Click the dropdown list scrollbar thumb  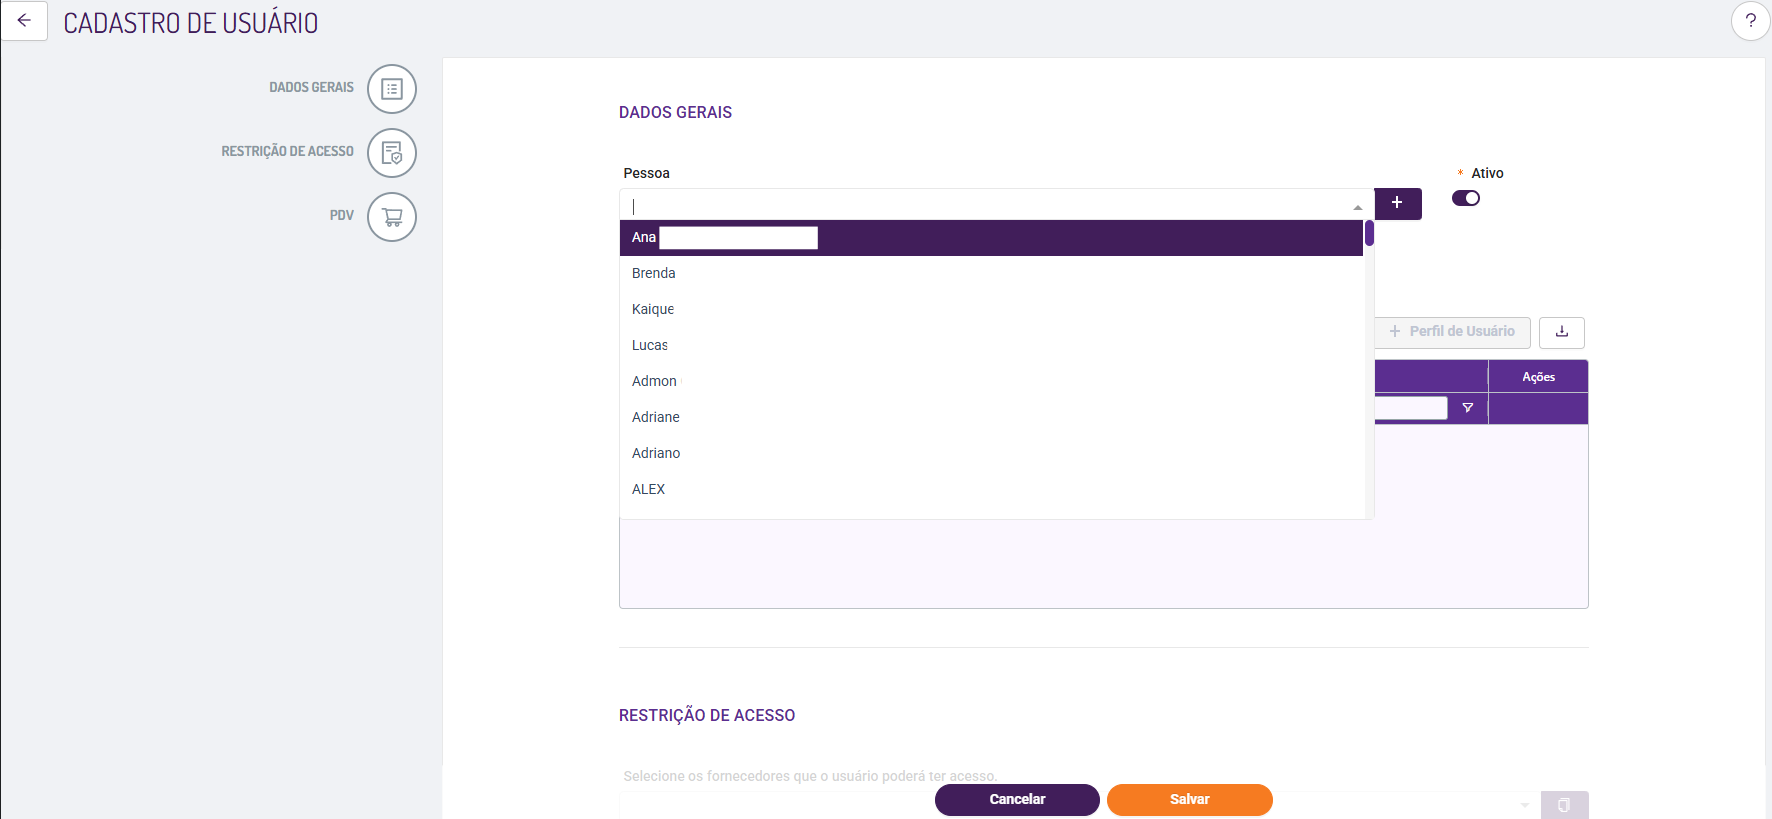(1369, 234)
